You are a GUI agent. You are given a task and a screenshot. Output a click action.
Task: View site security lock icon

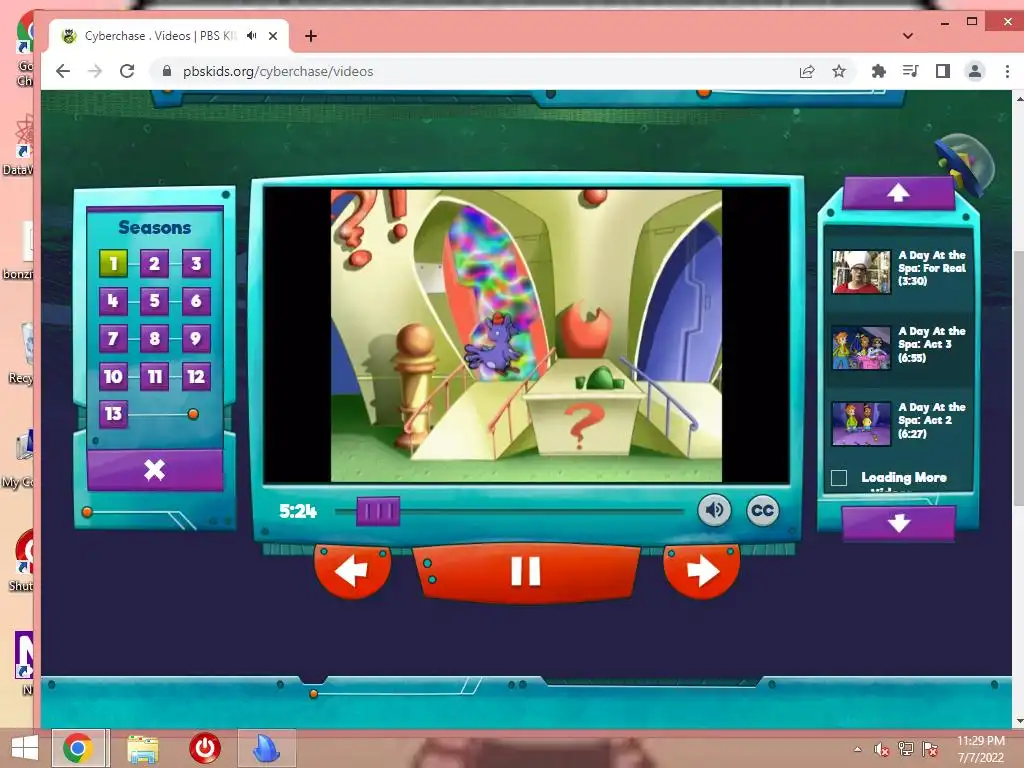point(167,71)
